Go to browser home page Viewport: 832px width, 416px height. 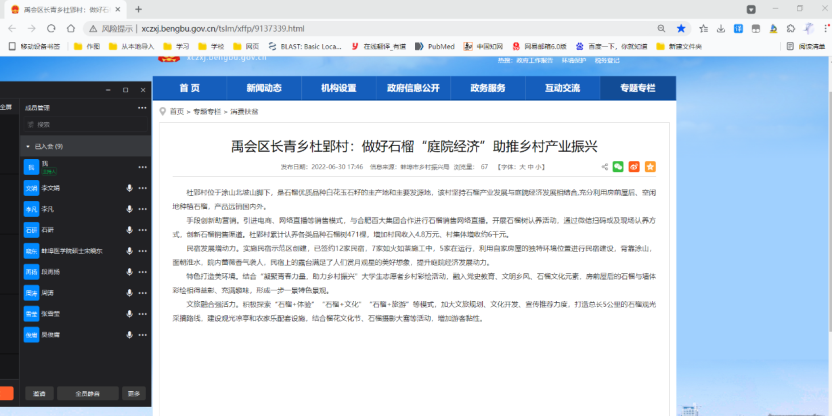71,29
